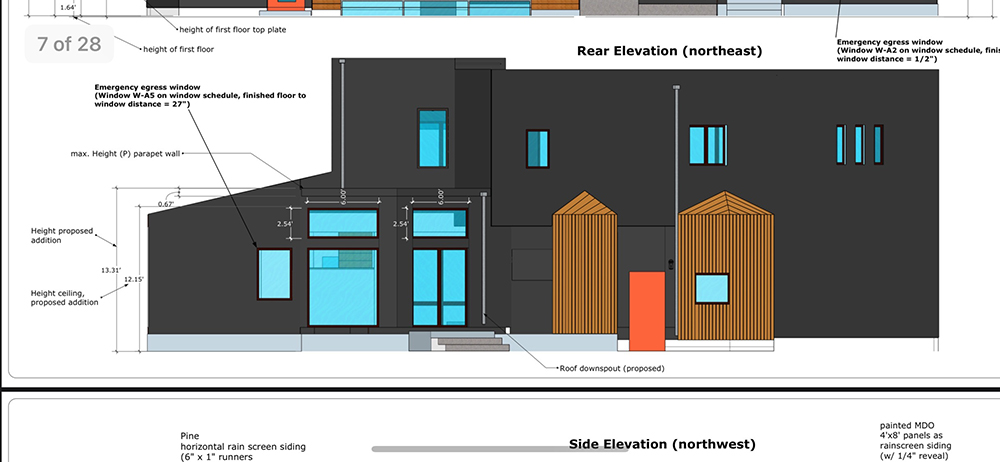Click the blue window in right wooden gable
Screen dimensions: 1000x462
pos(711,288)
